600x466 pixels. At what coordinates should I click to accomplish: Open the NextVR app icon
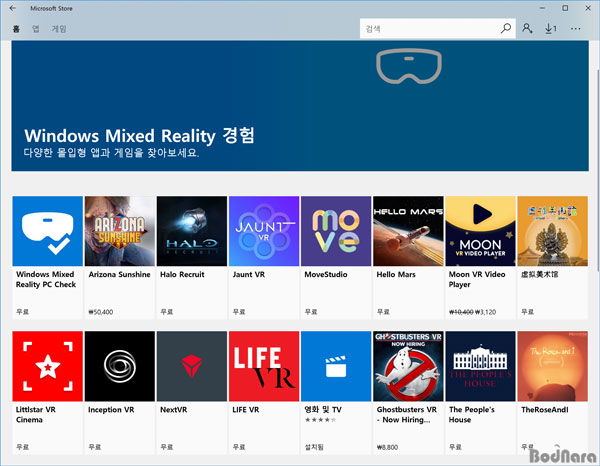tap(192, 366)
